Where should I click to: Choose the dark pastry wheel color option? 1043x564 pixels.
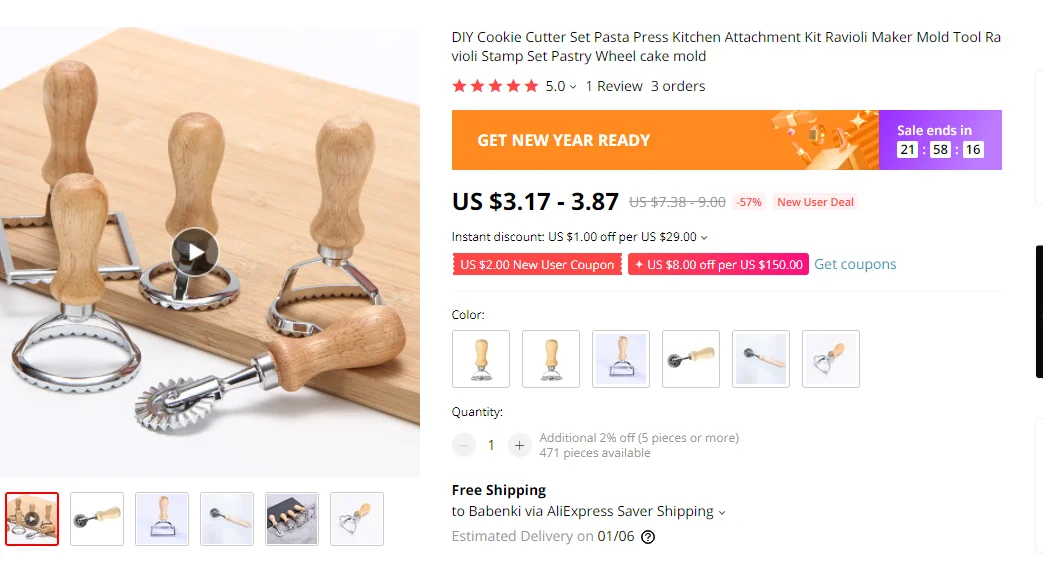690,359
